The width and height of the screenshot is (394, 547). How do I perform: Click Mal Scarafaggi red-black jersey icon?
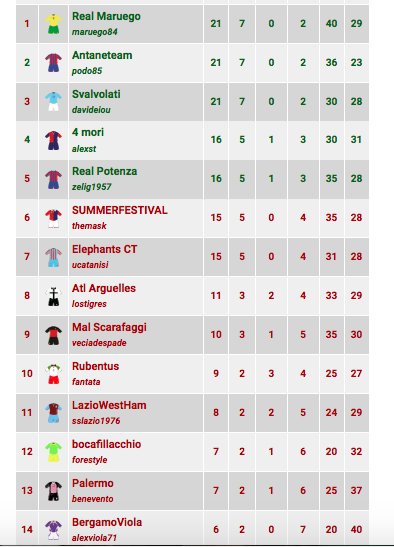(x=53, y=335)
